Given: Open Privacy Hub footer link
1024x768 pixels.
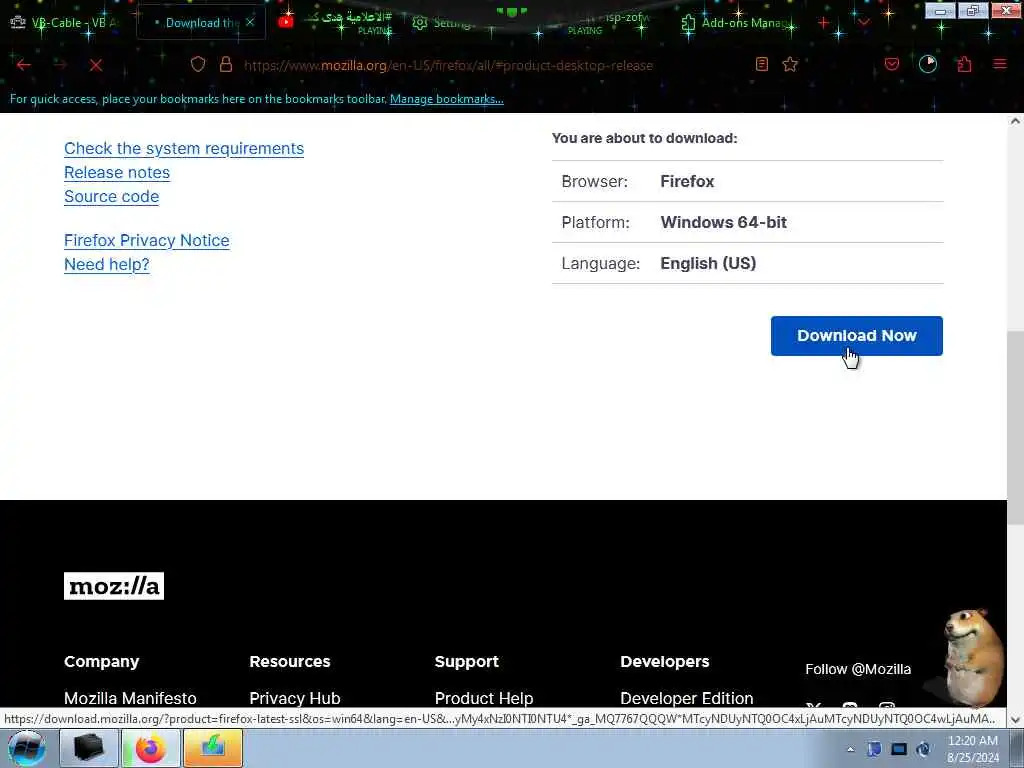Looking at the screenshot, I should [295, 698].
